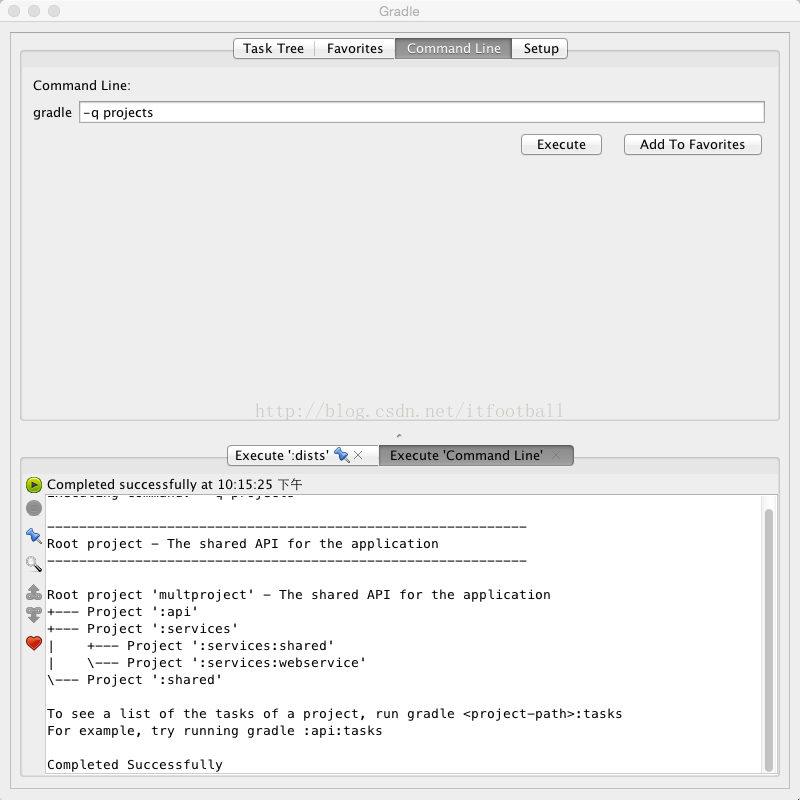This screenshot has width=800, height=800.
Task: Click the window zoom button in title bar
Action: (x=54, y=11)
